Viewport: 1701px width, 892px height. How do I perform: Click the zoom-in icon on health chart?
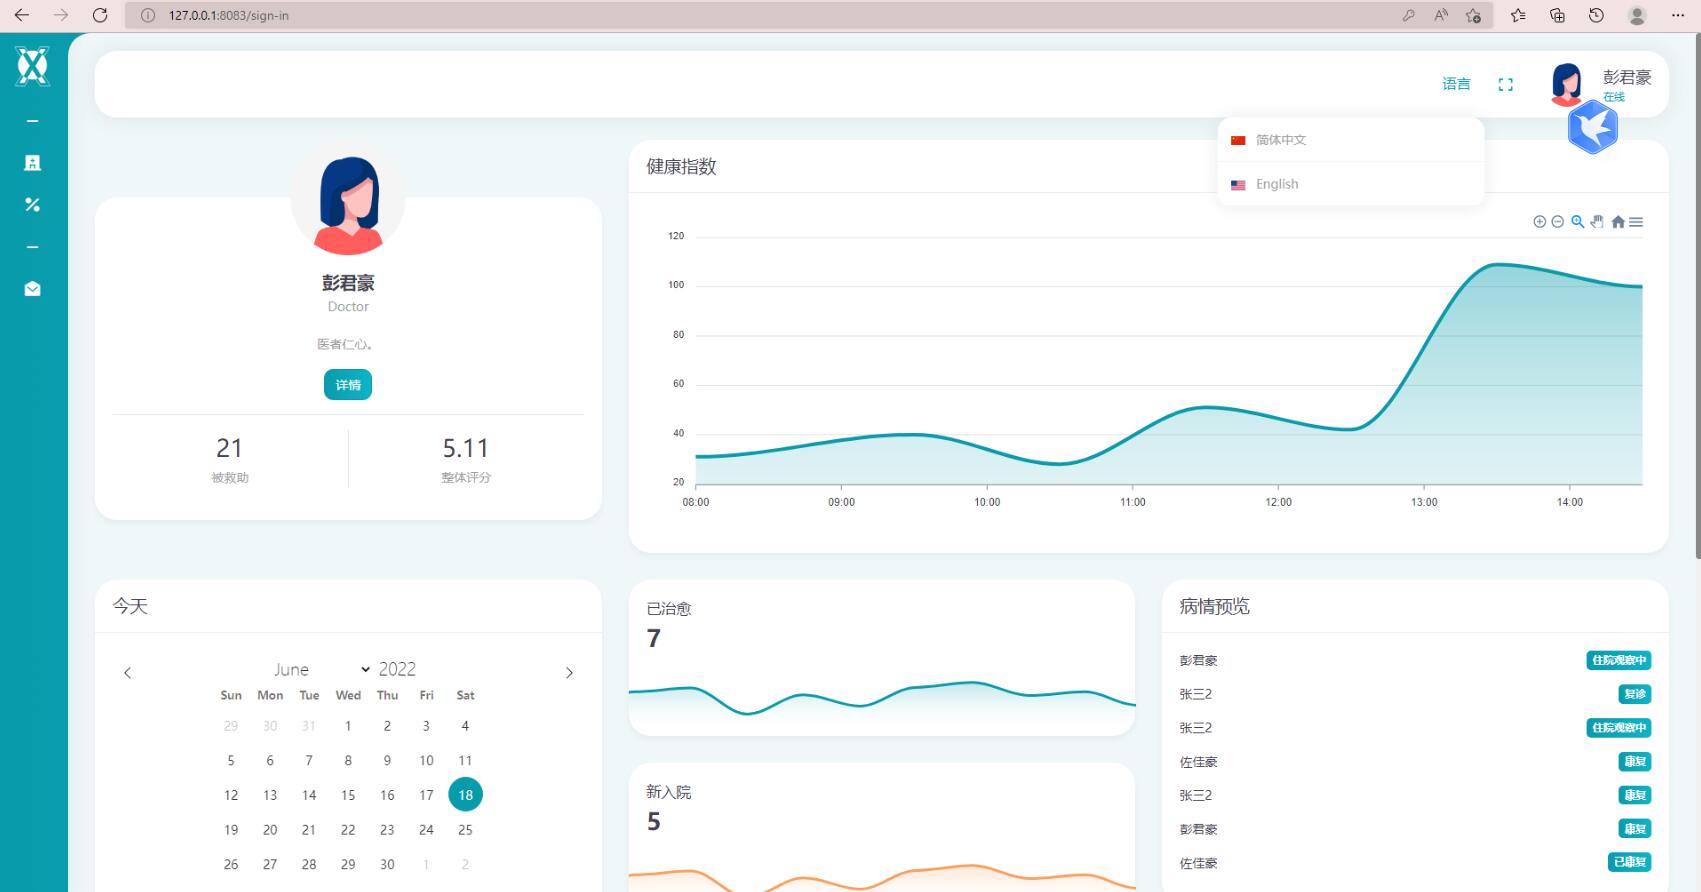(1540, 222)
